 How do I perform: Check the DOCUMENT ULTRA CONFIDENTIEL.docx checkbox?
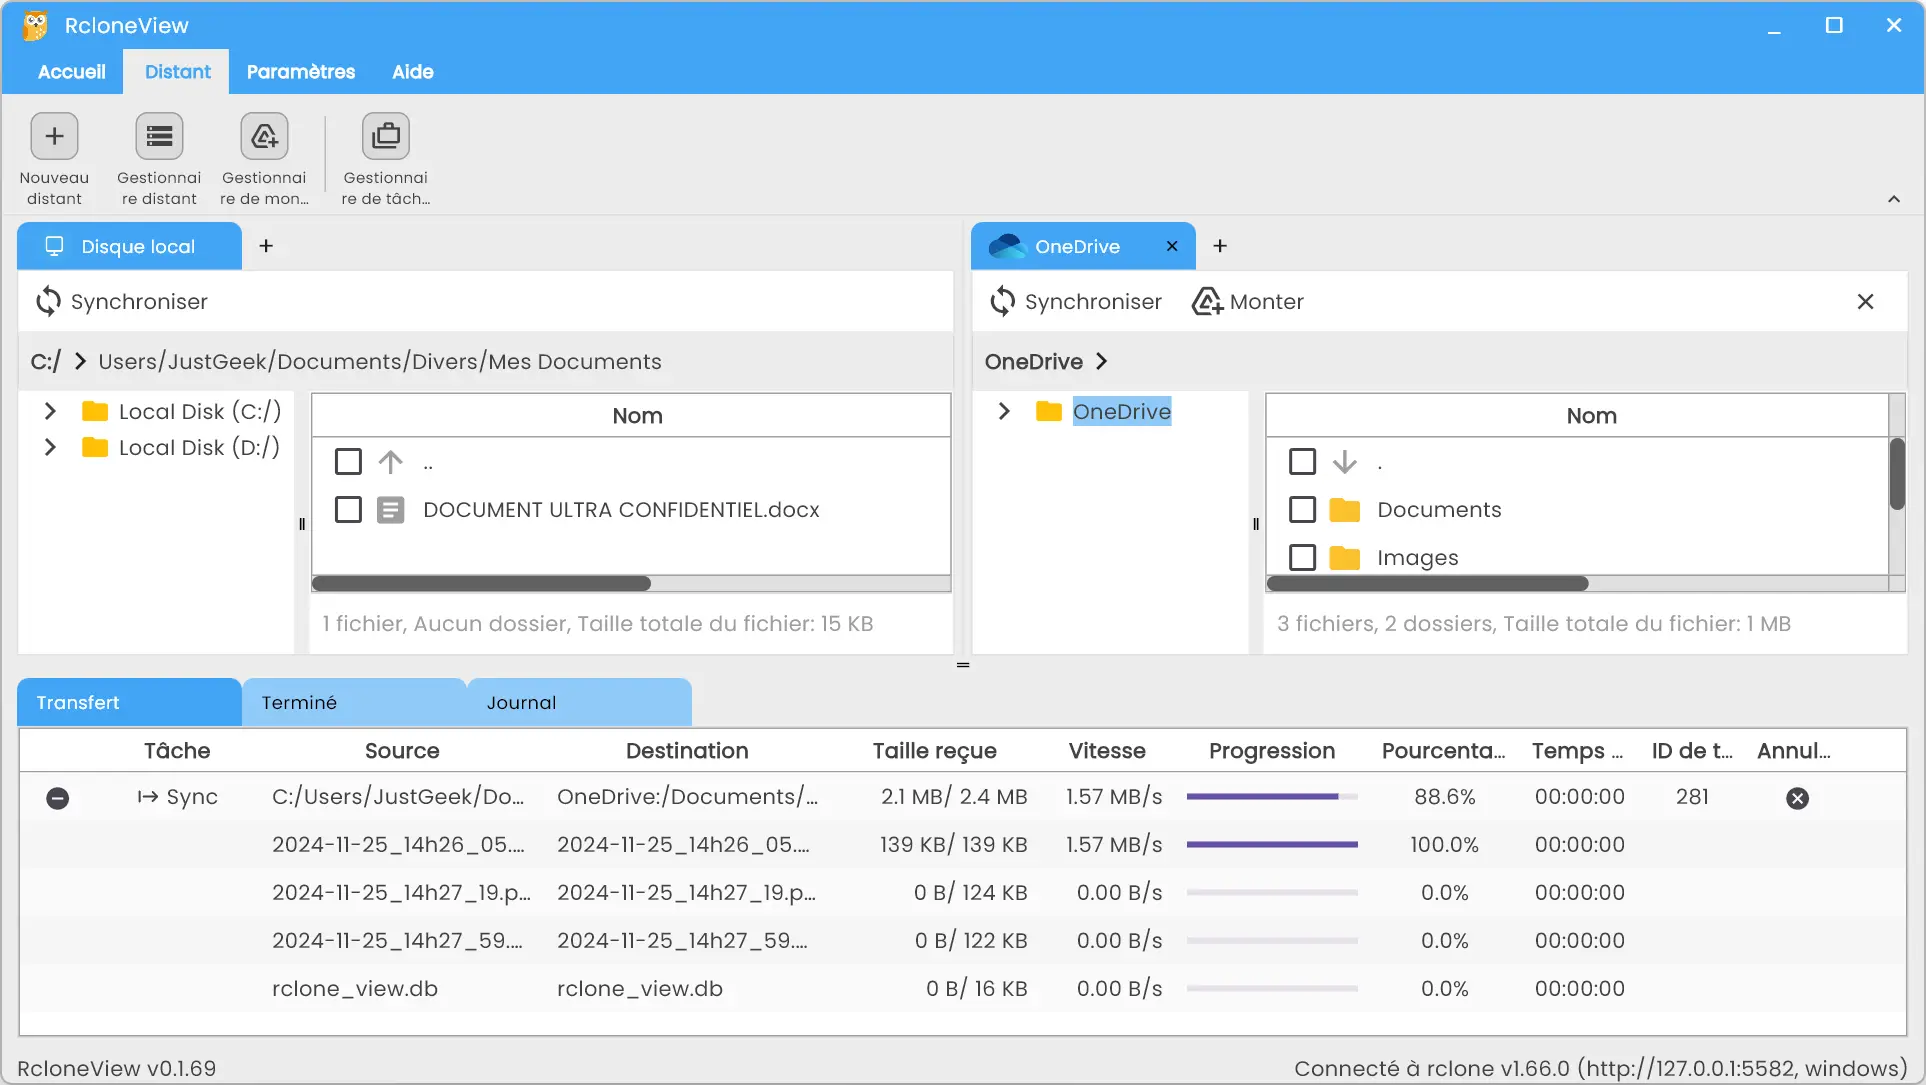tap(348, 510)
